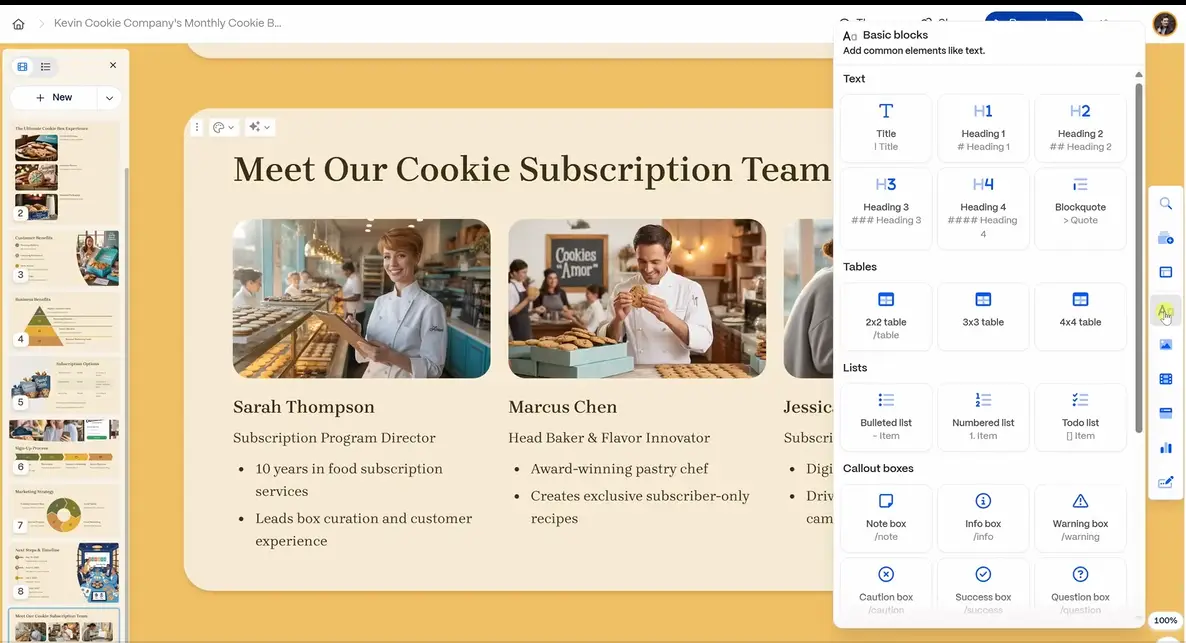Screen dimensions: 1186x643
Task: Select slide 3 thumbnail Customer Benefits
Action: [64, 258]
